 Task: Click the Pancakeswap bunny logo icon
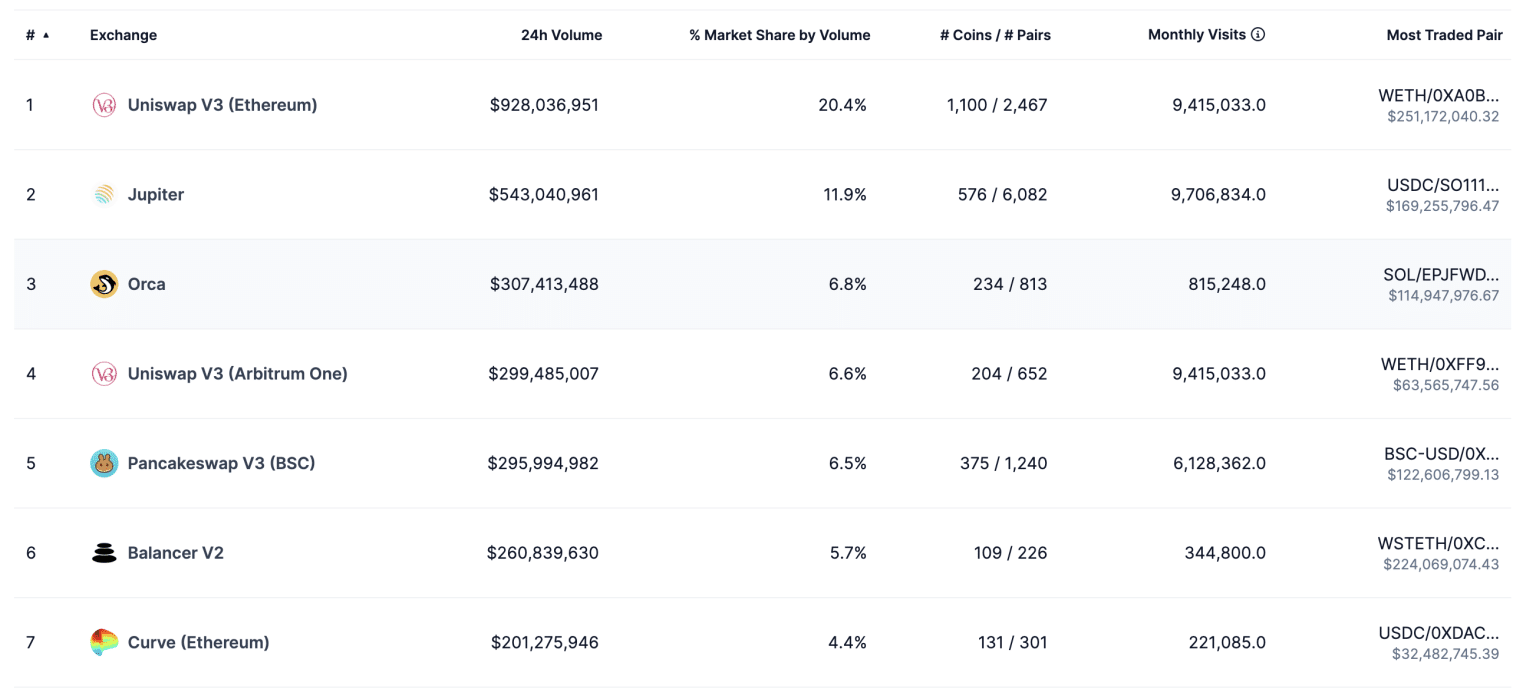(x=104, y=463)
